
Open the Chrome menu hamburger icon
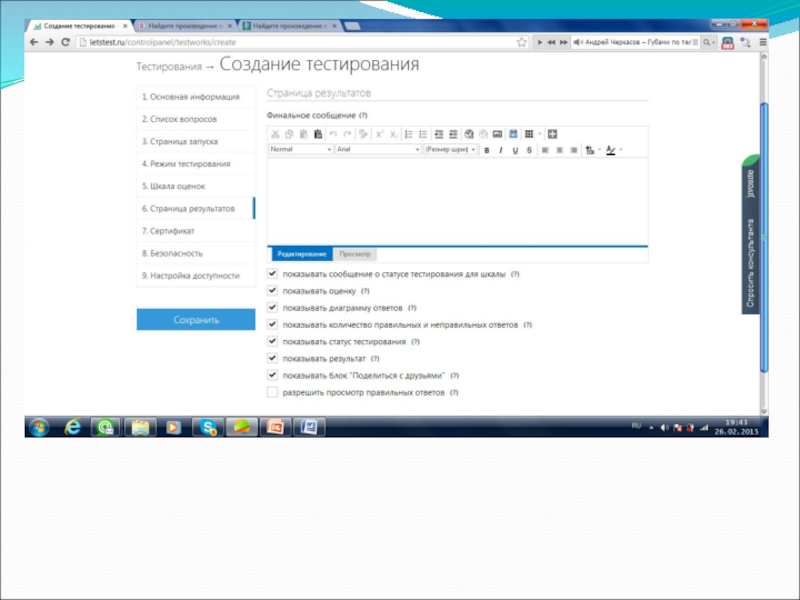[763, 42]
